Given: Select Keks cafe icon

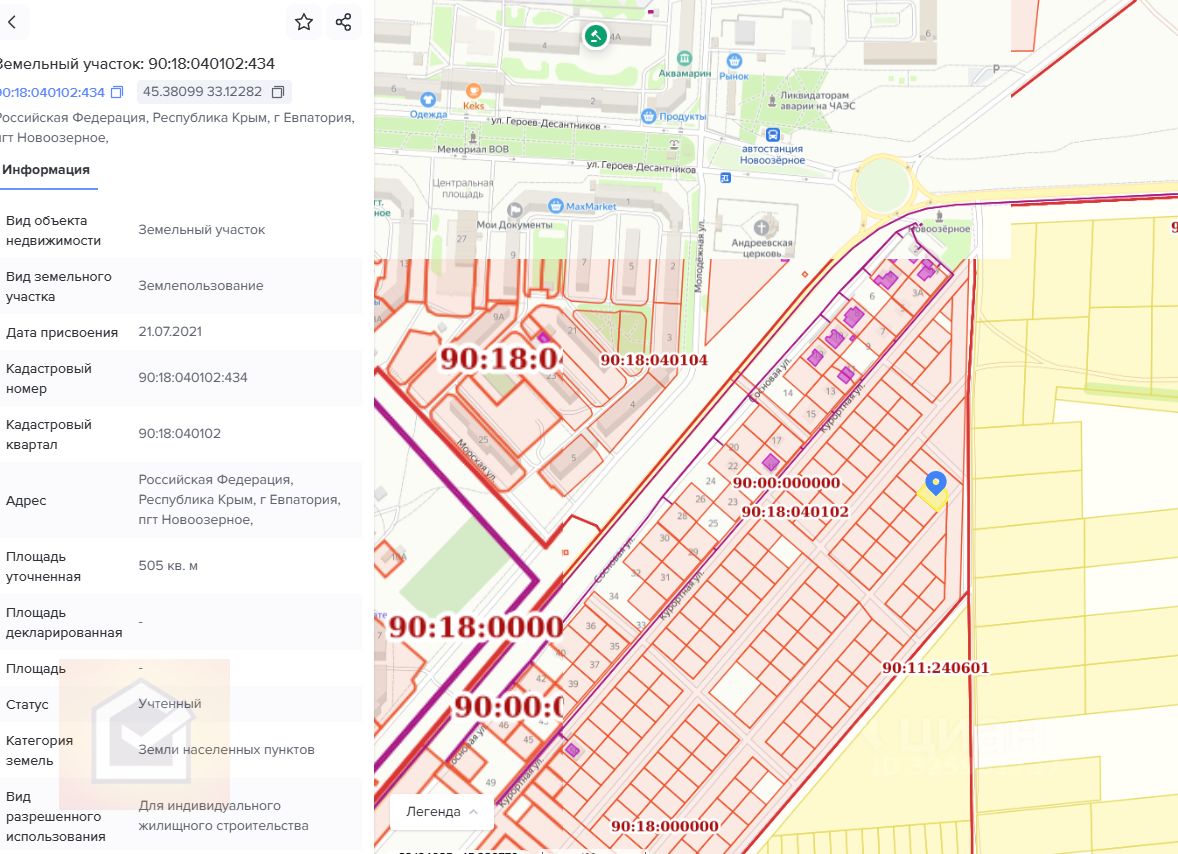Looking at the screenshot, I should 473,91.
